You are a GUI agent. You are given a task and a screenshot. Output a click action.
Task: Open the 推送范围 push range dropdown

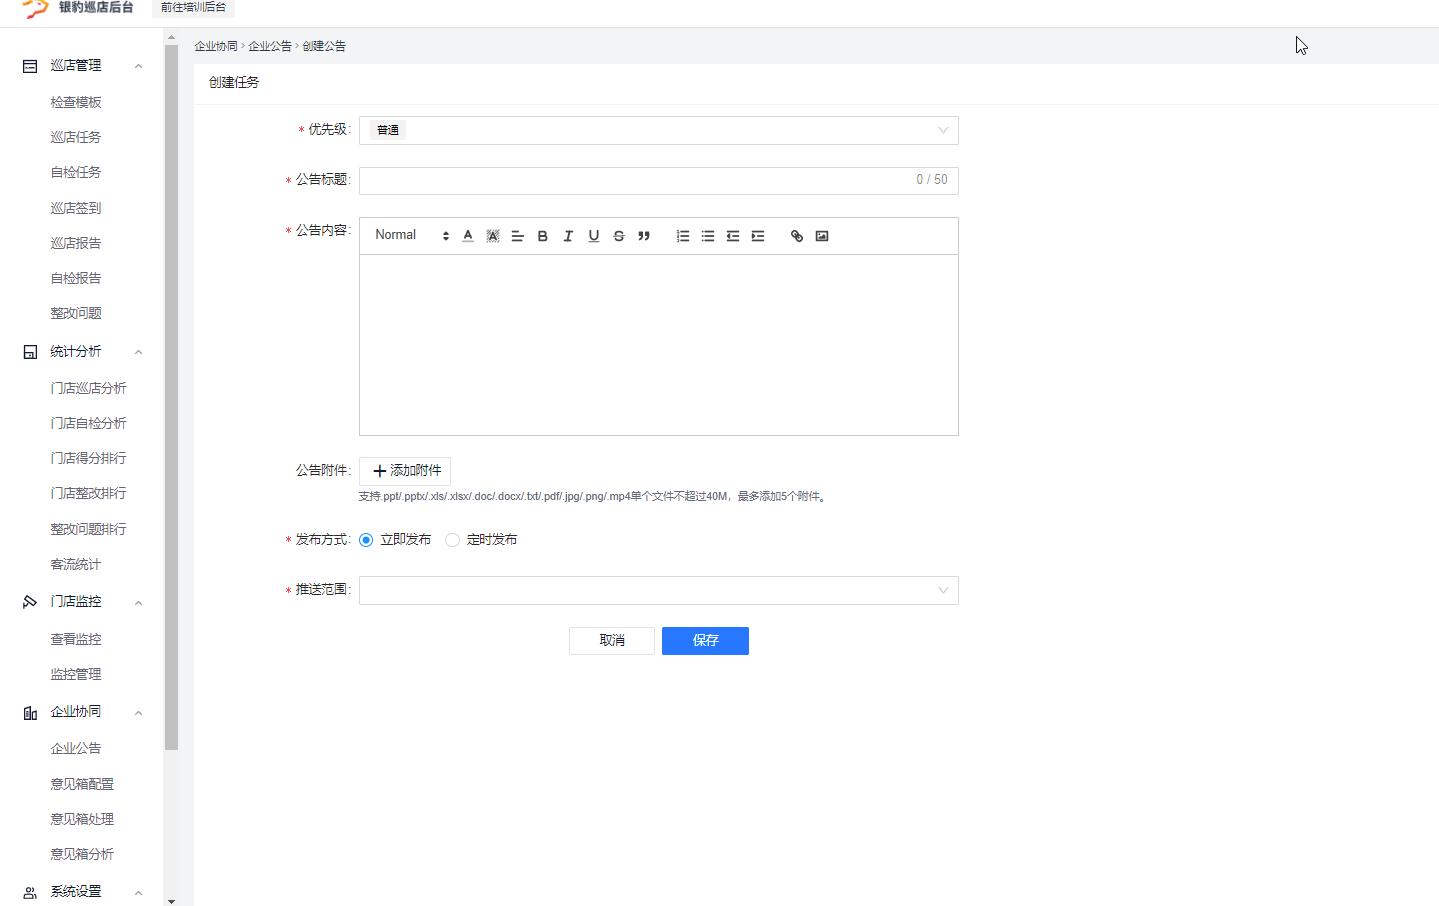[658, 590]
